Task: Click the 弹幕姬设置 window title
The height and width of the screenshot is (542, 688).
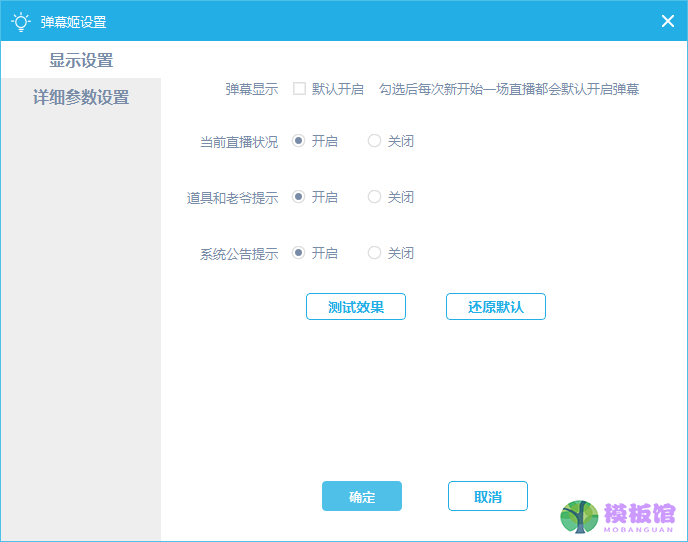Action: pos(73,22)
